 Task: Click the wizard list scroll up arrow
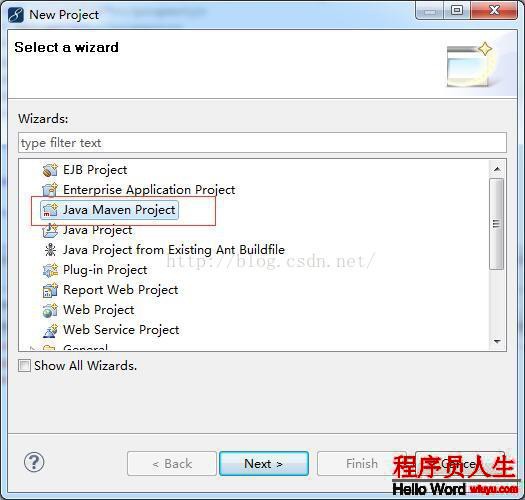[497, 169]
